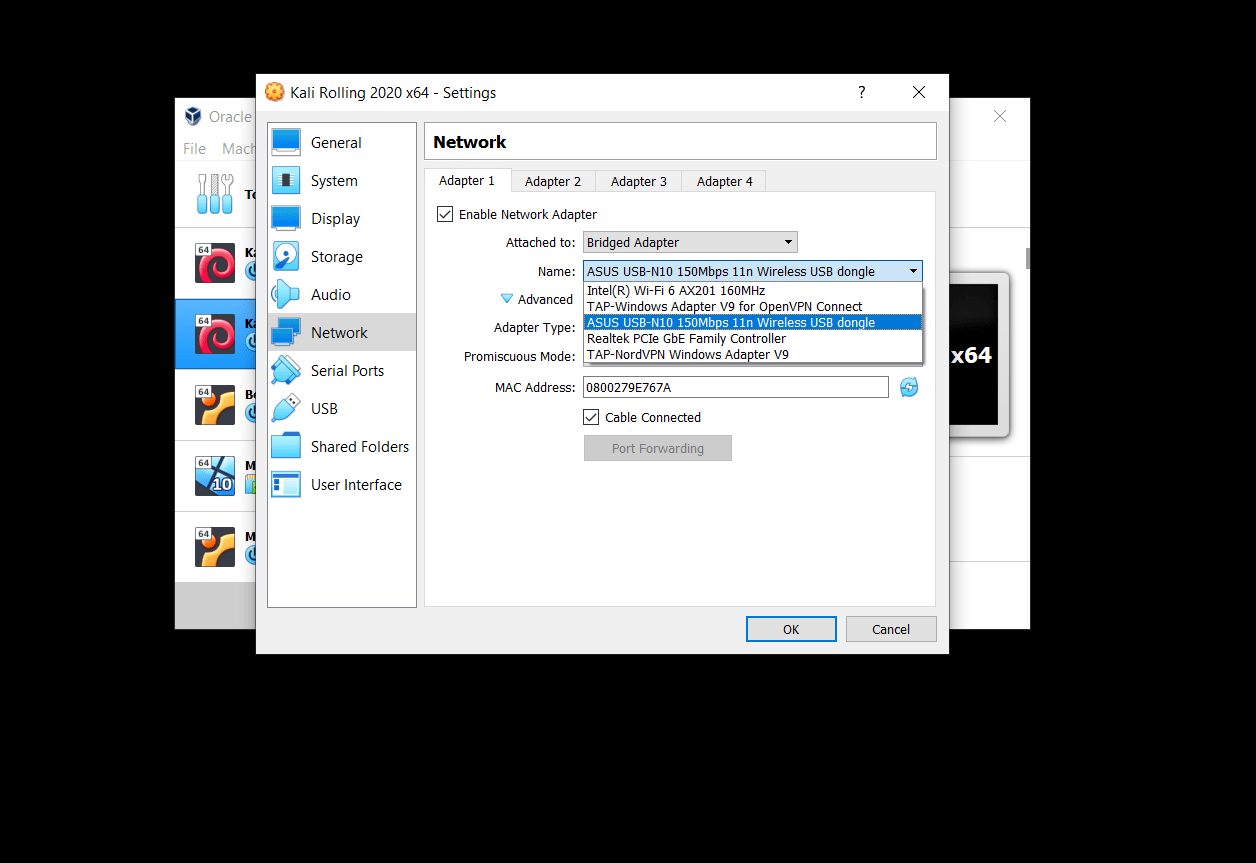Open the Attached to dropdown
This screenshot has height=863, width=1256.
690,242
